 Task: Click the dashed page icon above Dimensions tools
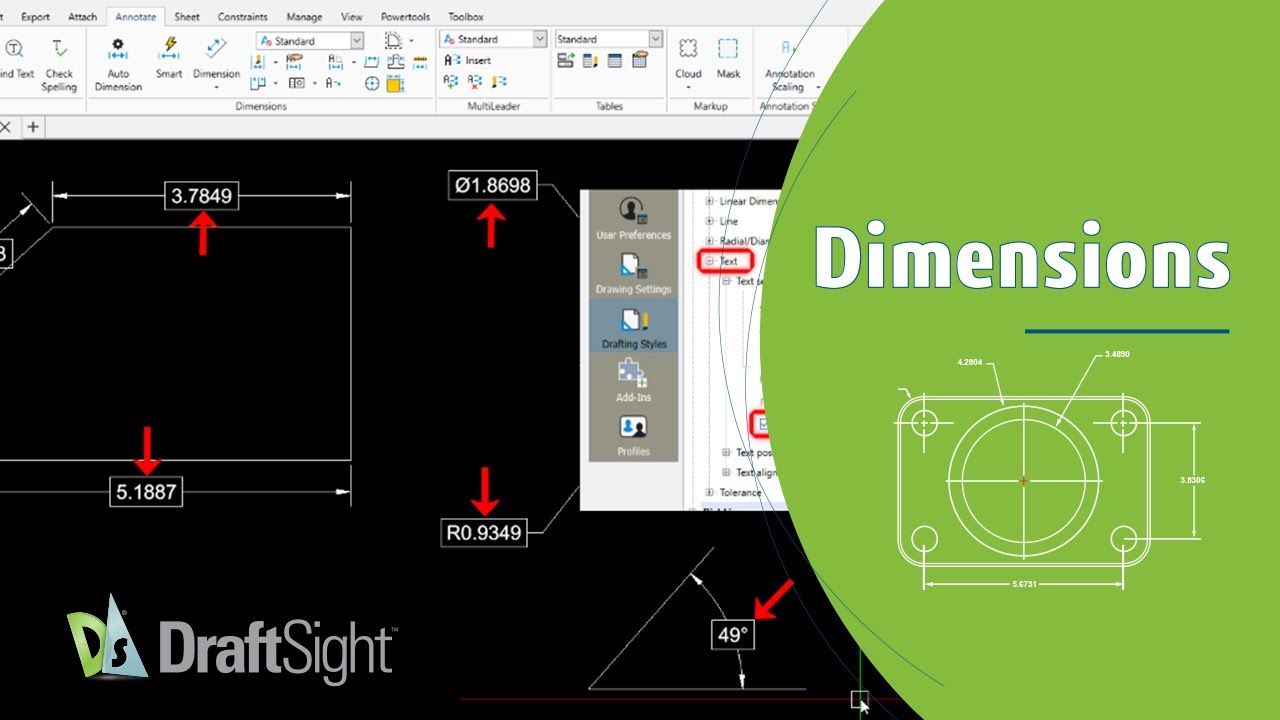tap(394, 40)
